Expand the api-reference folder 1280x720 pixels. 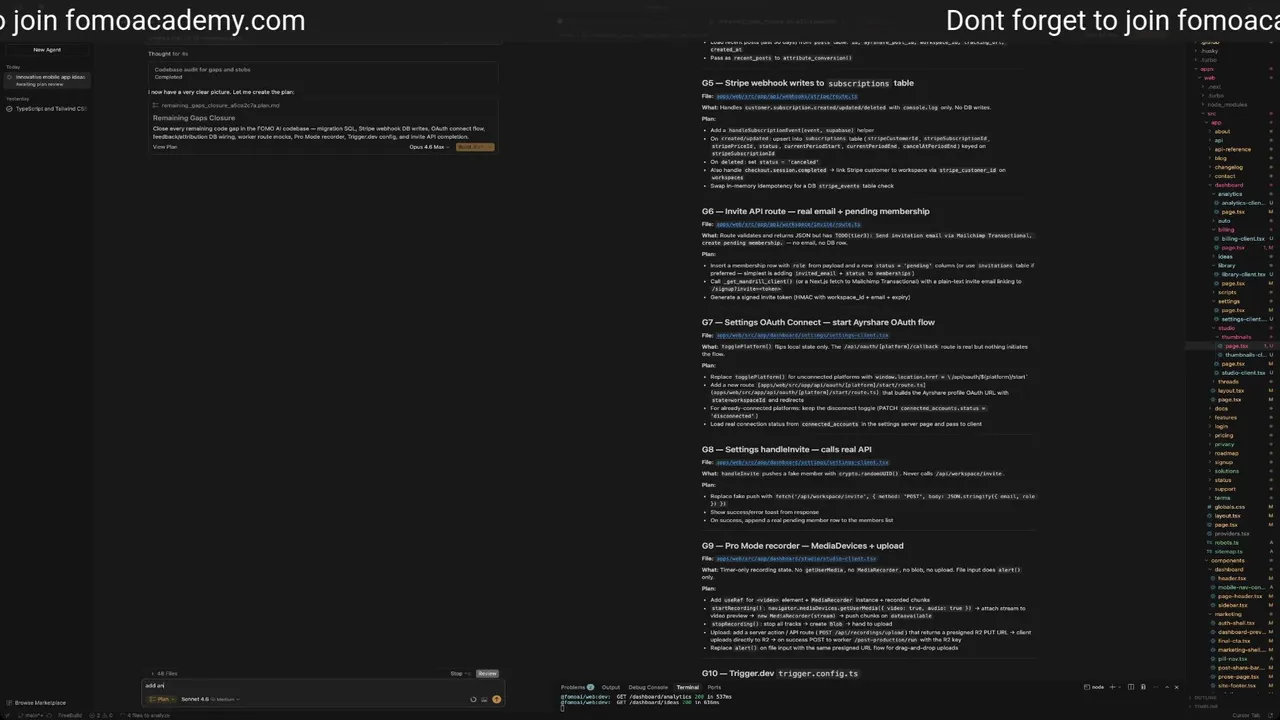point(1232,149)
